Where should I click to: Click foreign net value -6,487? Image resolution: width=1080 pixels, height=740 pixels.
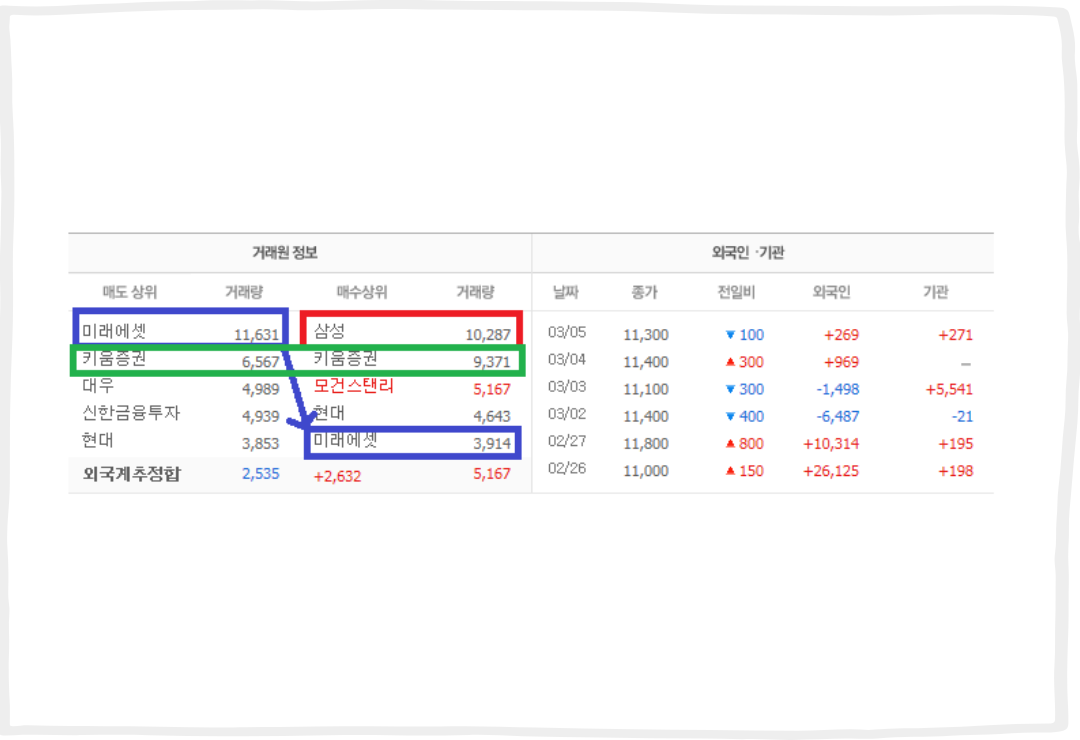(838, 416)
